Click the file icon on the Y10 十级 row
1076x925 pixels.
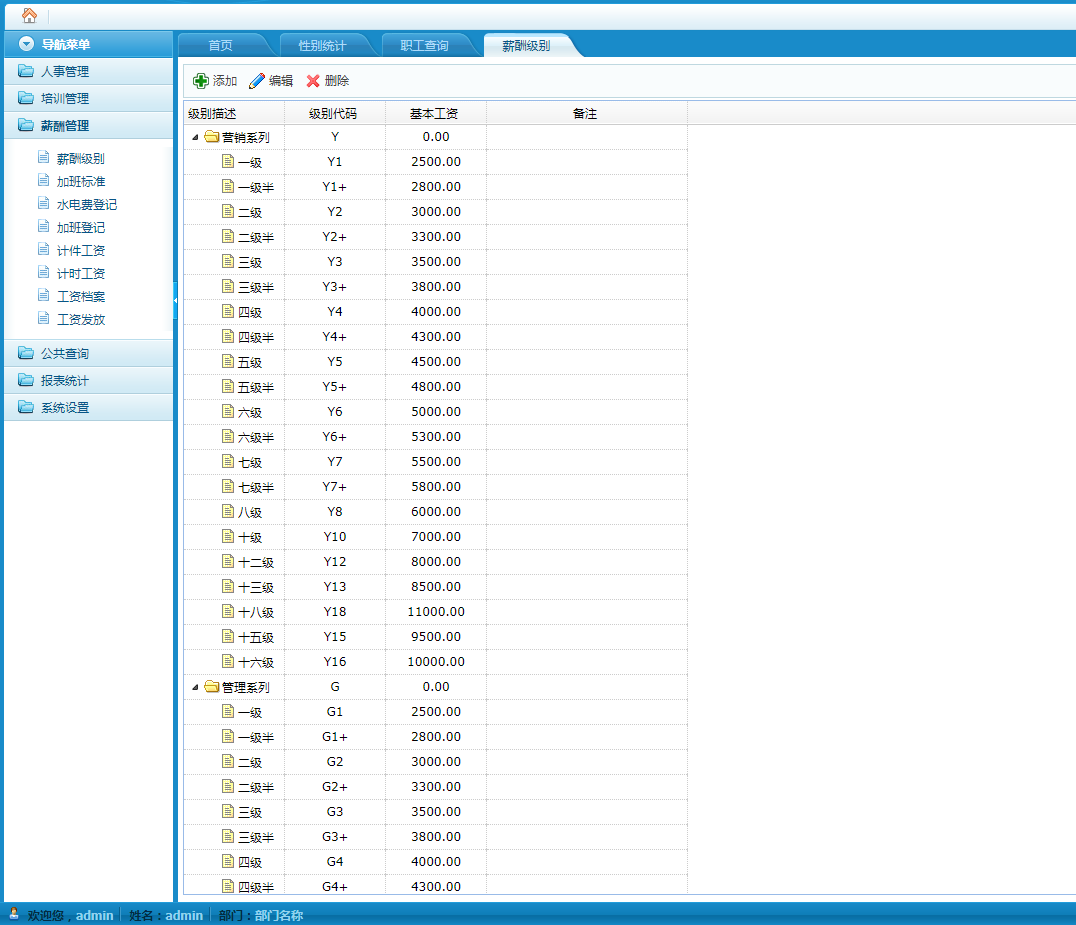228,536
